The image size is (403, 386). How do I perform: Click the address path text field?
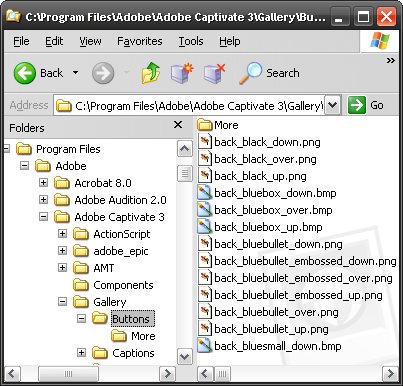(189, 106)
